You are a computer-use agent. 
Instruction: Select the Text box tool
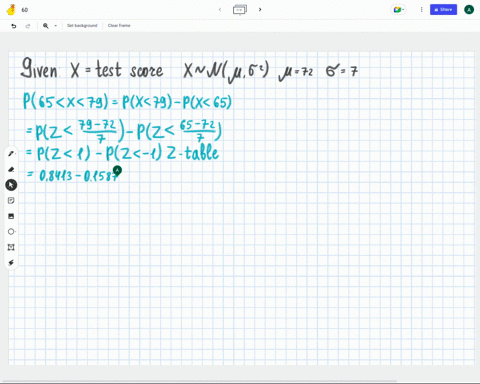11,247
